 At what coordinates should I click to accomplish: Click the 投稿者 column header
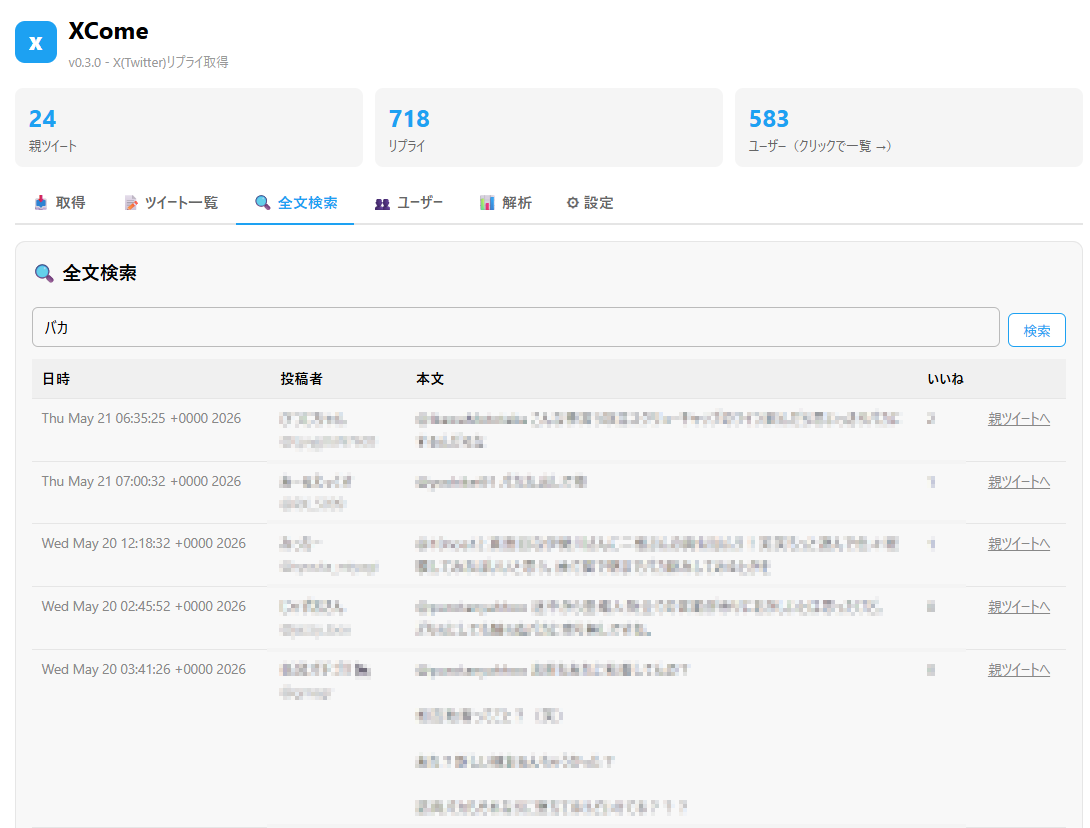coord(301,379)
